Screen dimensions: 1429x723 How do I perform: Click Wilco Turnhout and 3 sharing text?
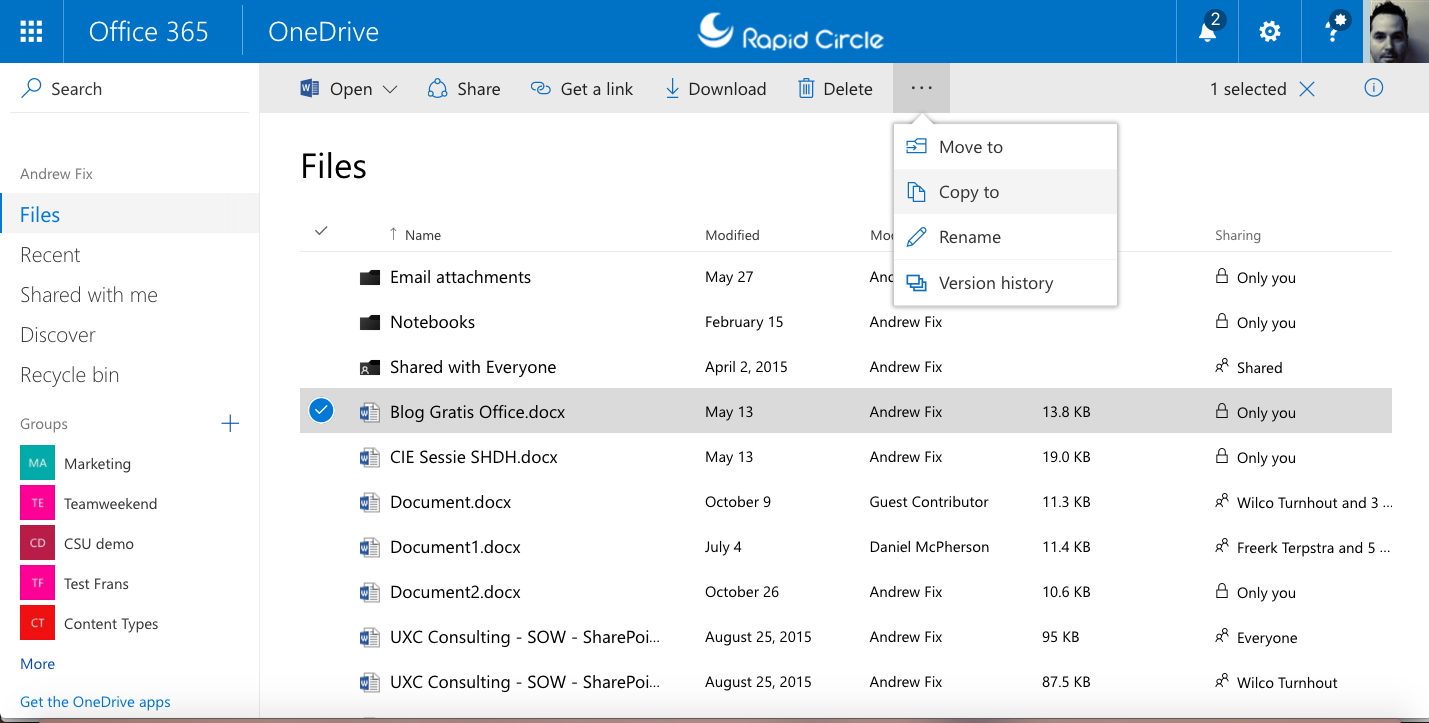click(x=1314, y=503)
